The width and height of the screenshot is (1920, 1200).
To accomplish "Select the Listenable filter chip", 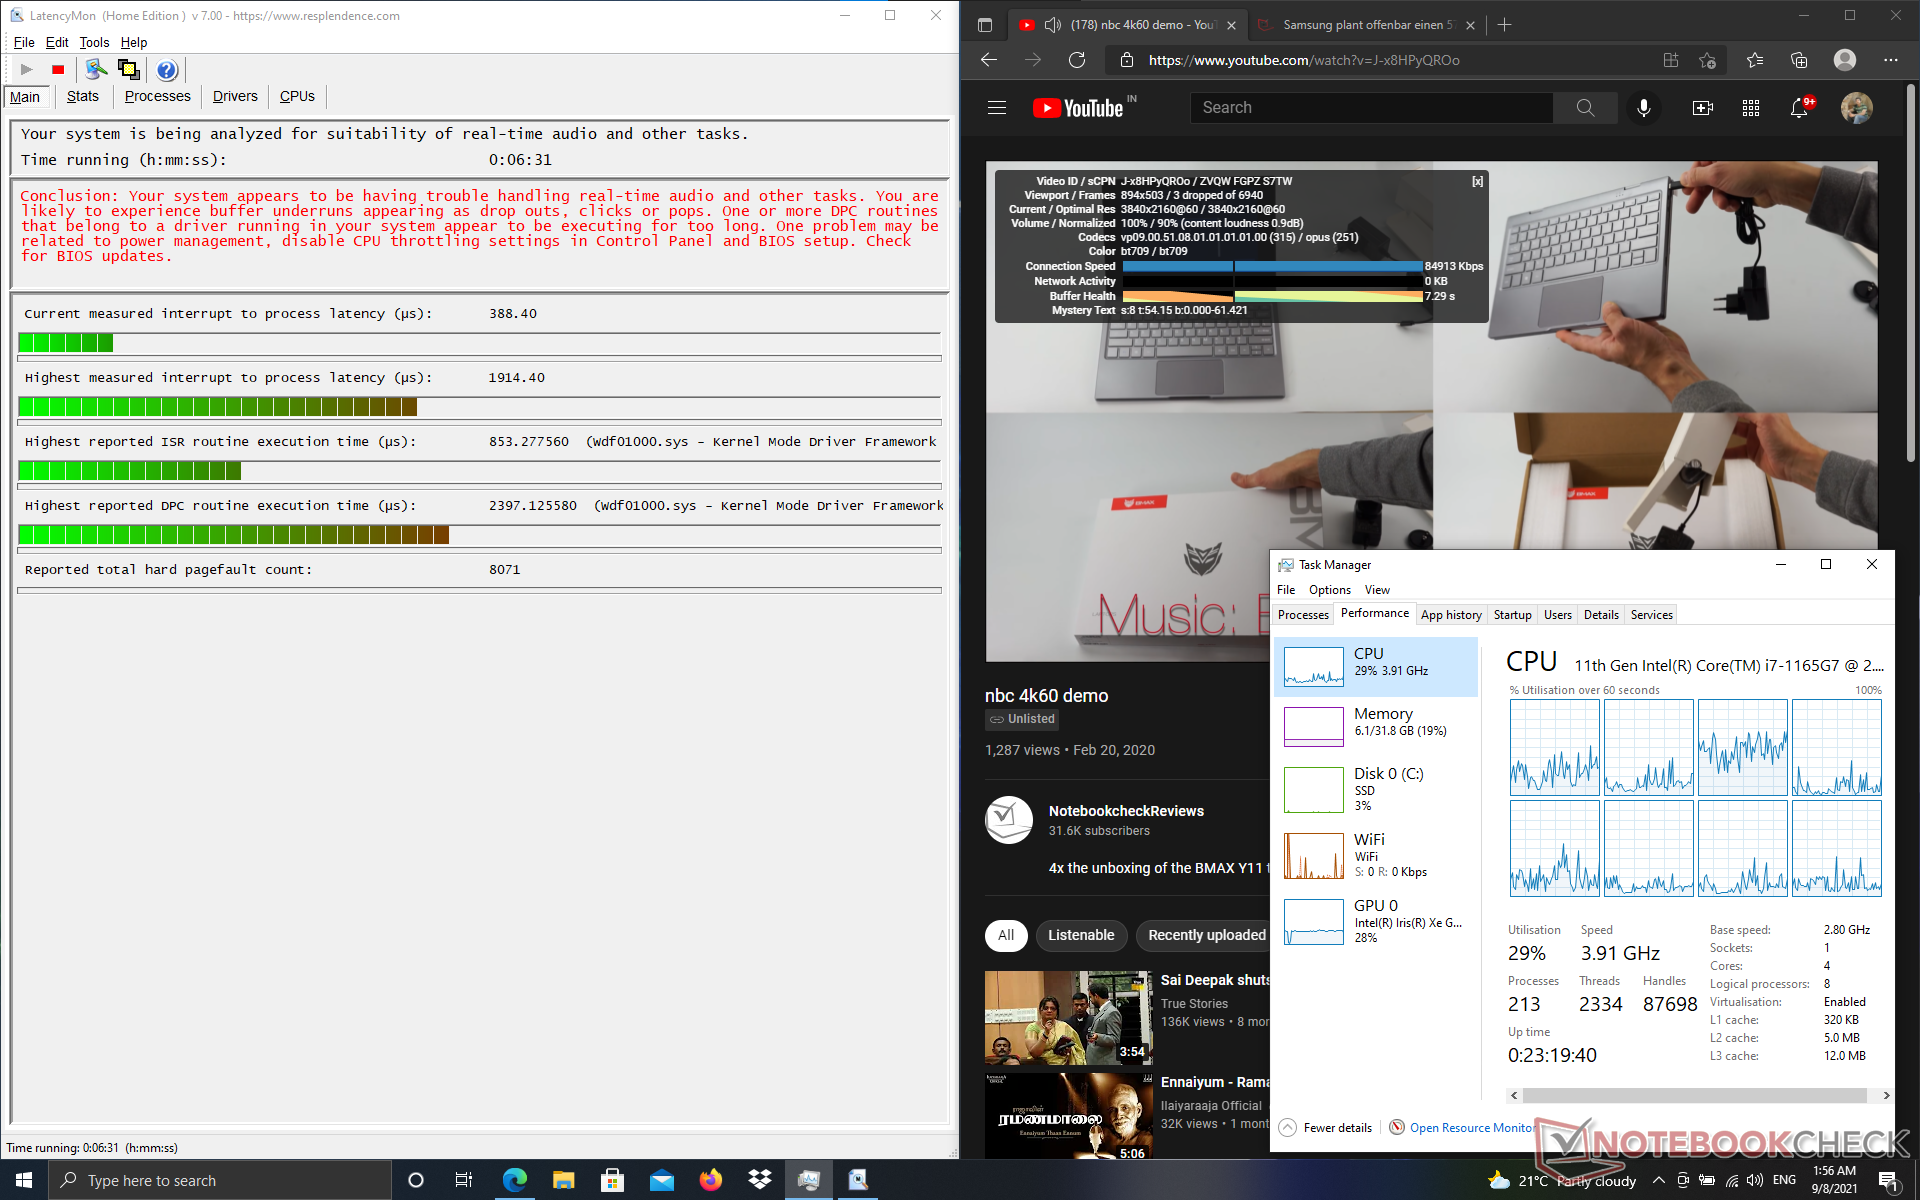I will (x=1080, y=935).
